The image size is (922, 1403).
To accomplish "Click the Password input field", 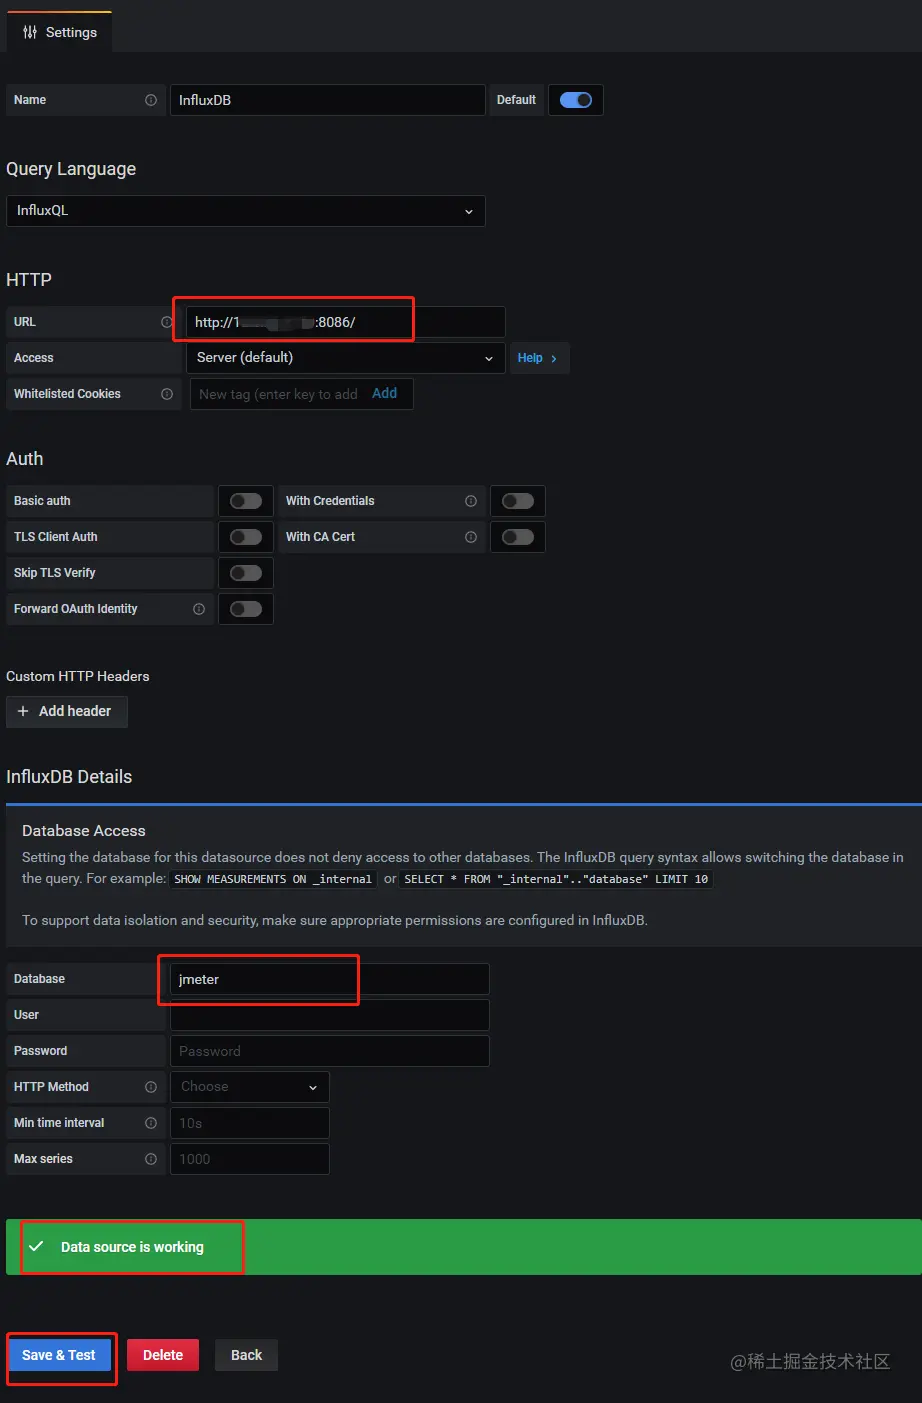I will (330, 1051).
